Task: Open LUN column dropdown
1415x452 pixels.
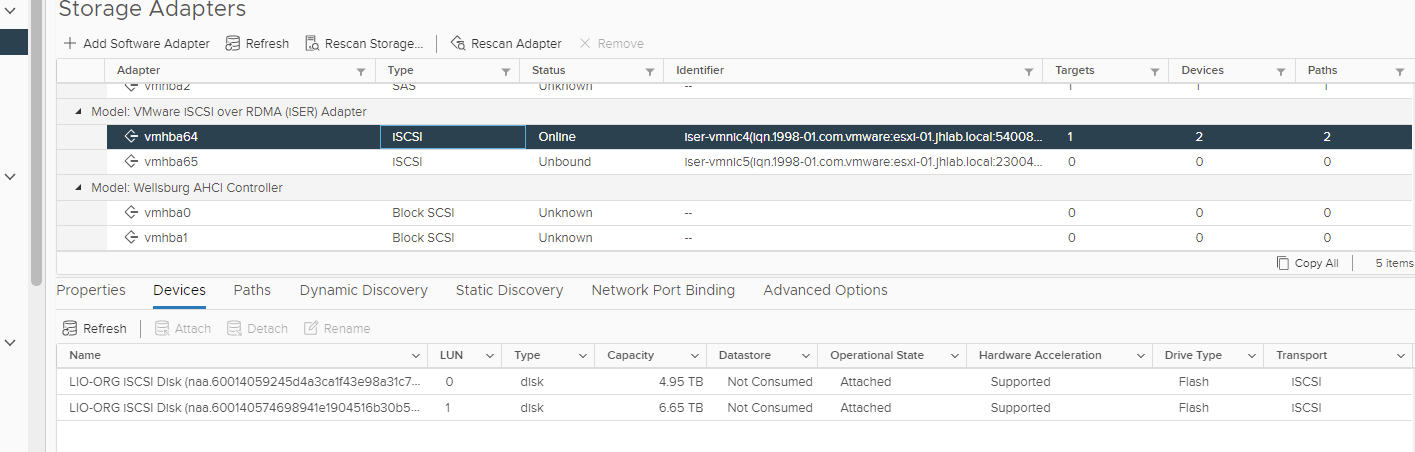Action: (489, 356)
